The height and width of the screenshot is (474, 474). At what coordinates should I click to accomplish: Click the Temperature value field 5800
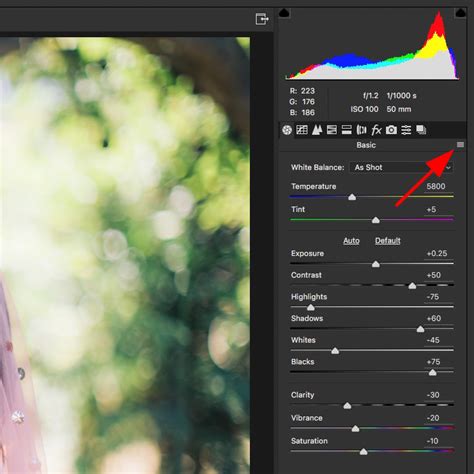(436, 186)
